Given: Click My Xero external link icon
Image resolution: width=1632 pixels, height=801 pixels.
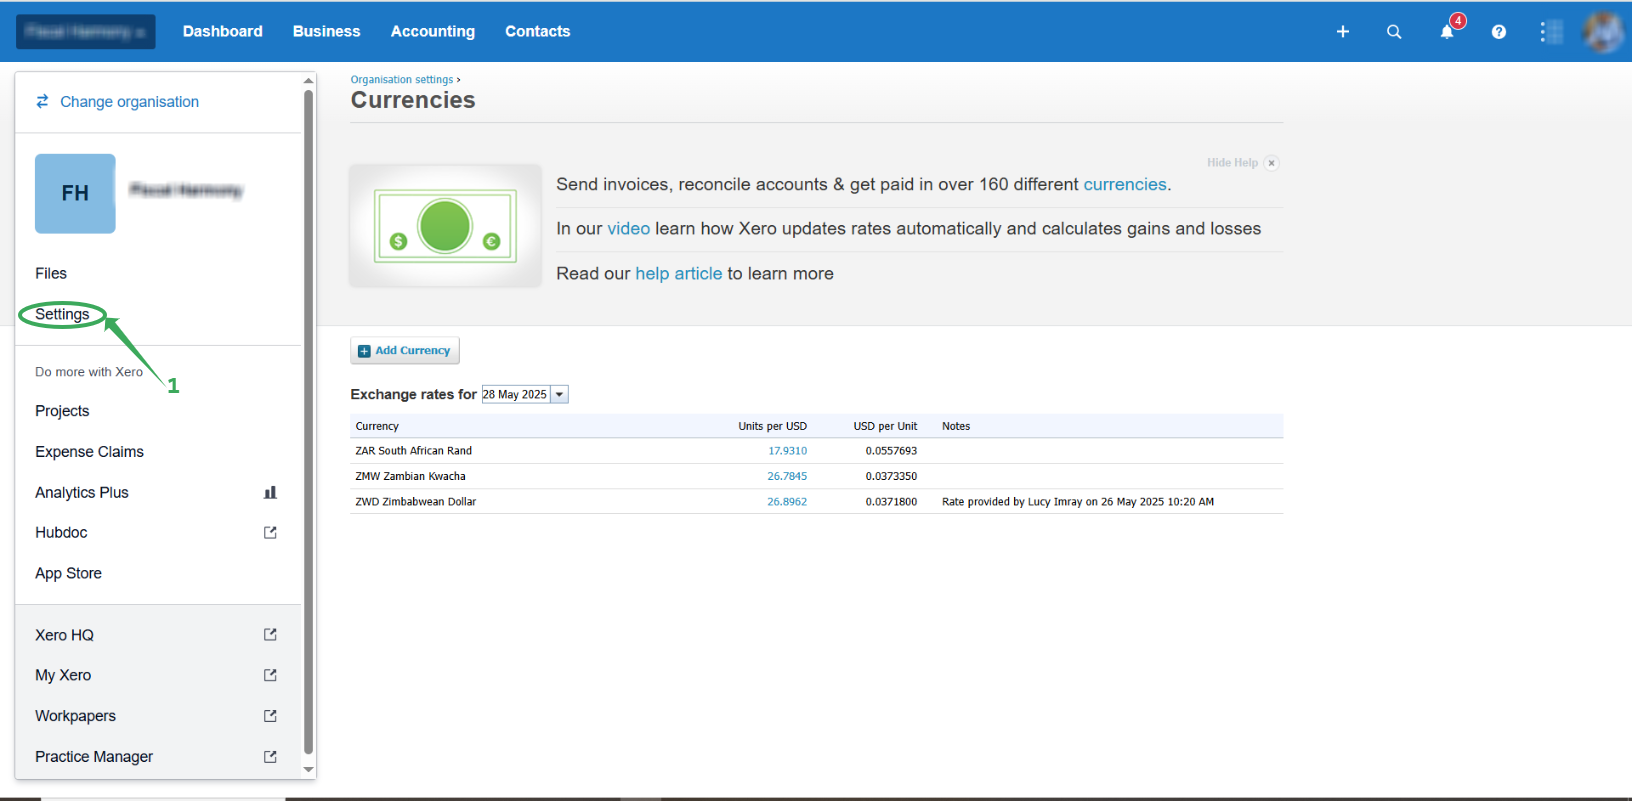Looking at the screenshot, I should [270, 676].
